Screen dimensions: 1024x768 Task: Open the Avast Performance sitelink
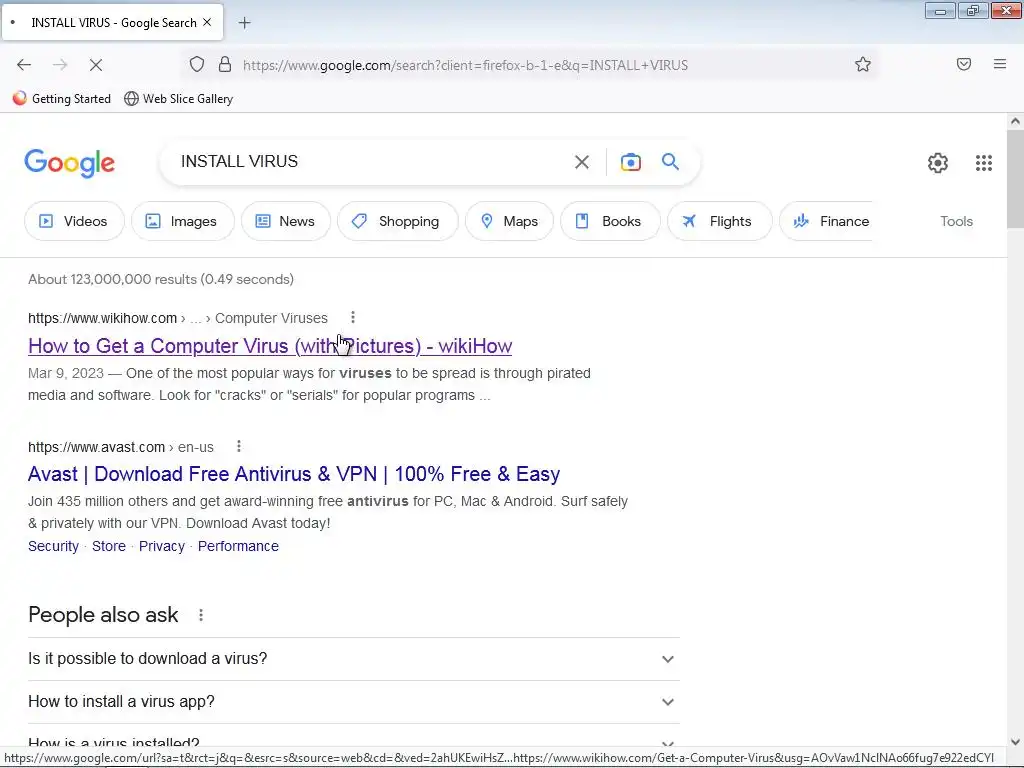pos(238,546)
